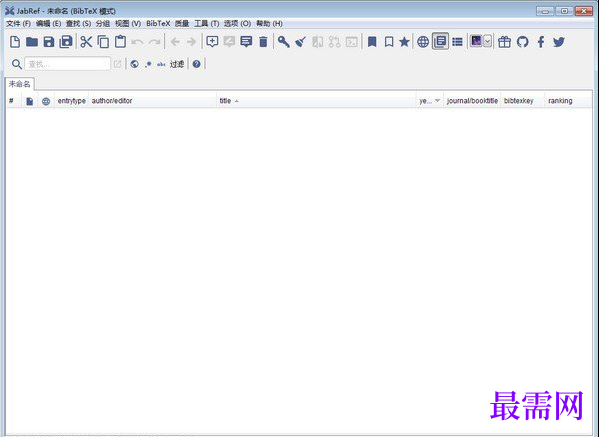The height and width of the screenshot is (437, 602).
Task: Open the 帮助 (H) menu
Action: pos(270,24)
